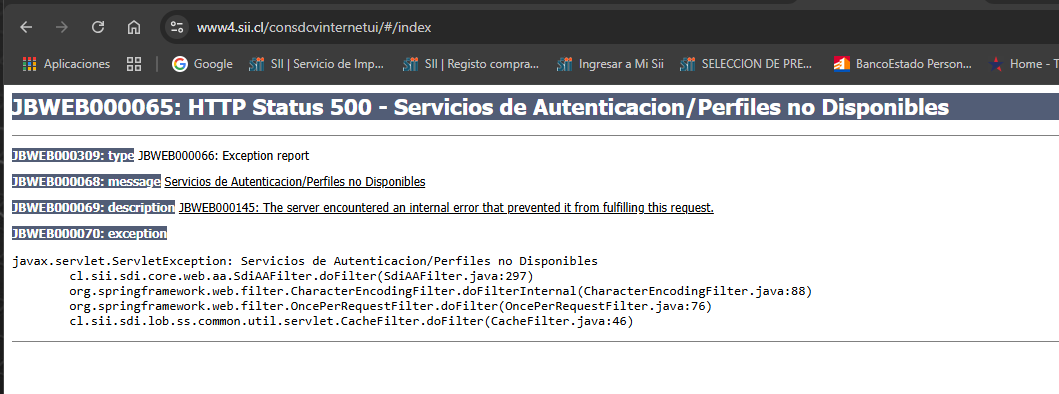Click the 'JBWEB000069: description' label
The width and height of the screenshot is (1059, 394).
point(93,207)
